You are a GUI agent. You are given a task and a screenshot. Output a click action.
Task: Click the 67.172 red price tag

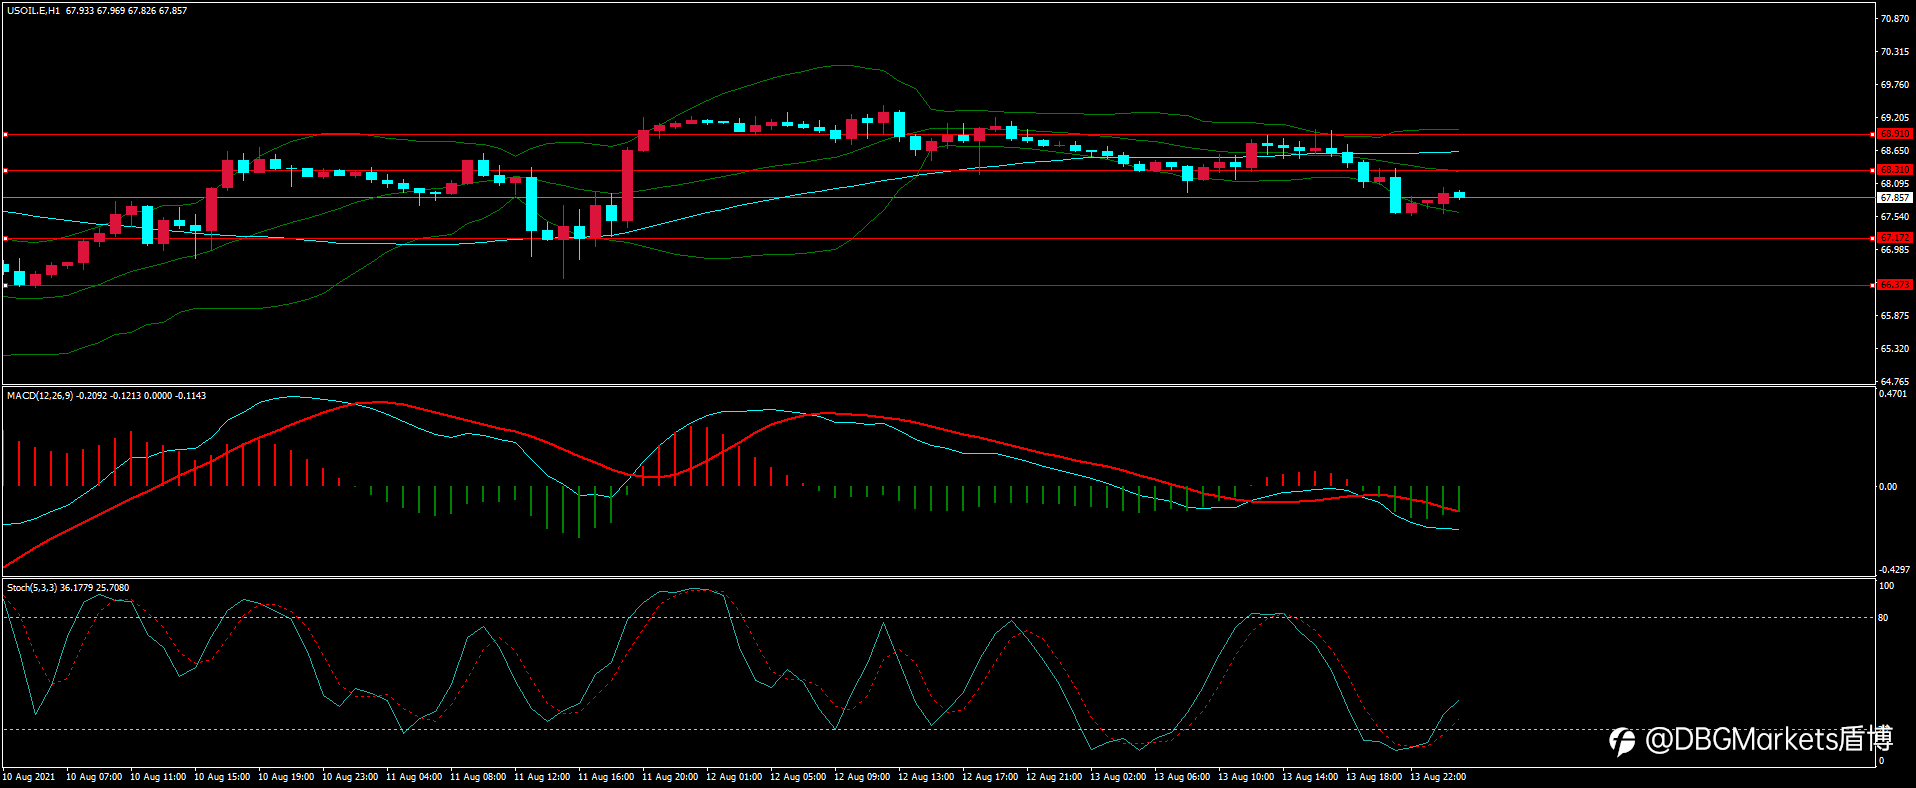coord(1895,238)
